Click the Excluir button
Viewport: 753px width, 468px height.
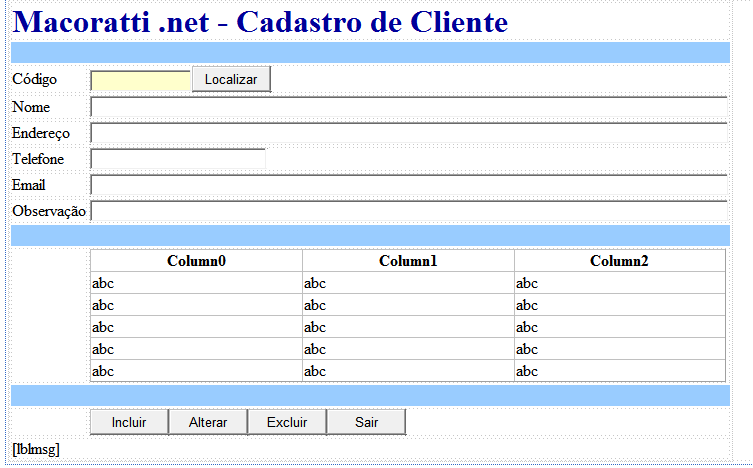(287, 422)
